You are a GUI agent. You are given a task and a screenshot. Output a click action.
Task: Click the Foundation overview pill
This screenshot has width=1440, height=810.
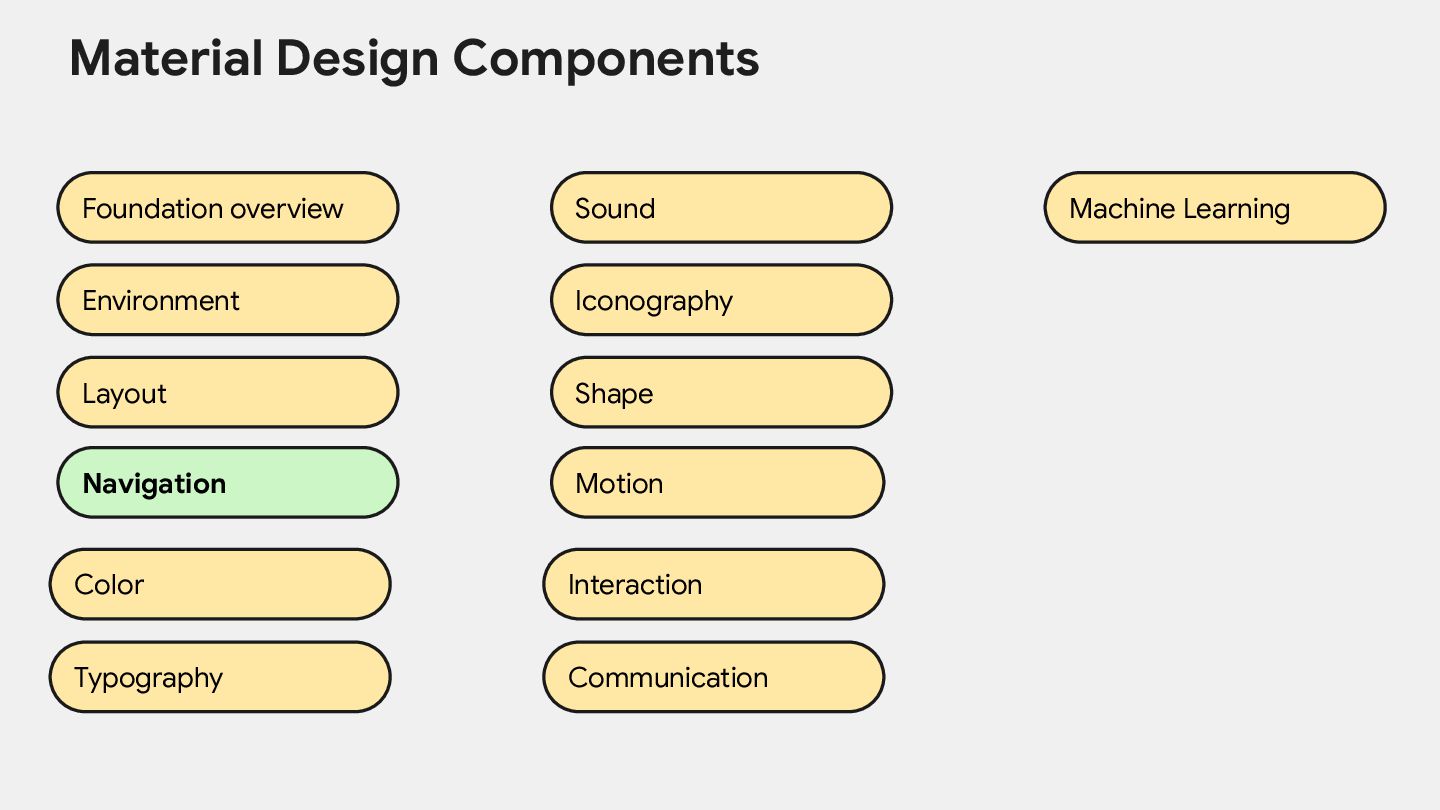[228, 208]
